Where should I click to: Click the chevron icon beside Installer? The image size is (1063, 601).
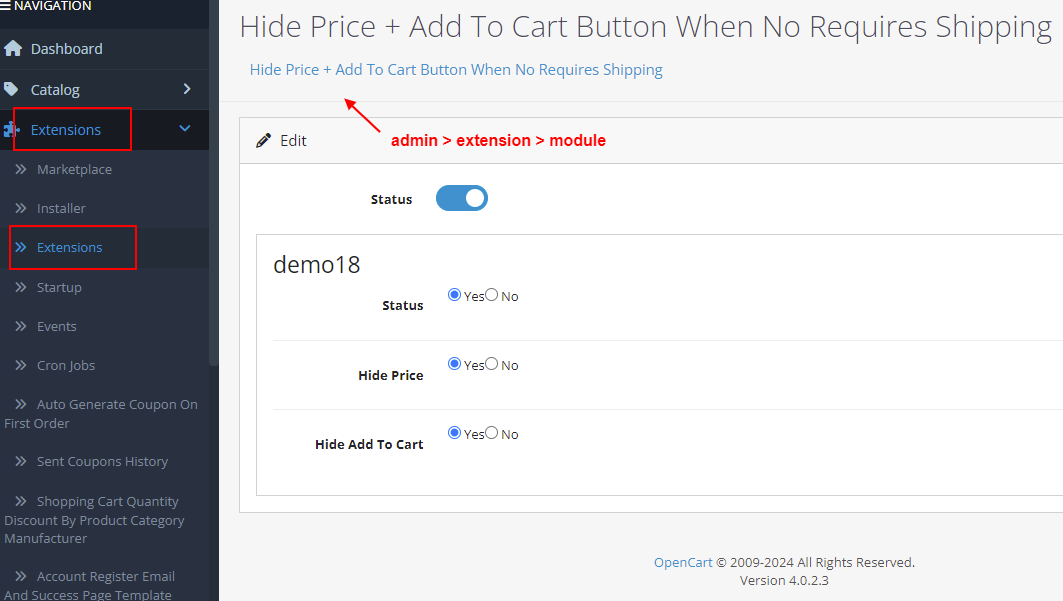pos(21,208)
